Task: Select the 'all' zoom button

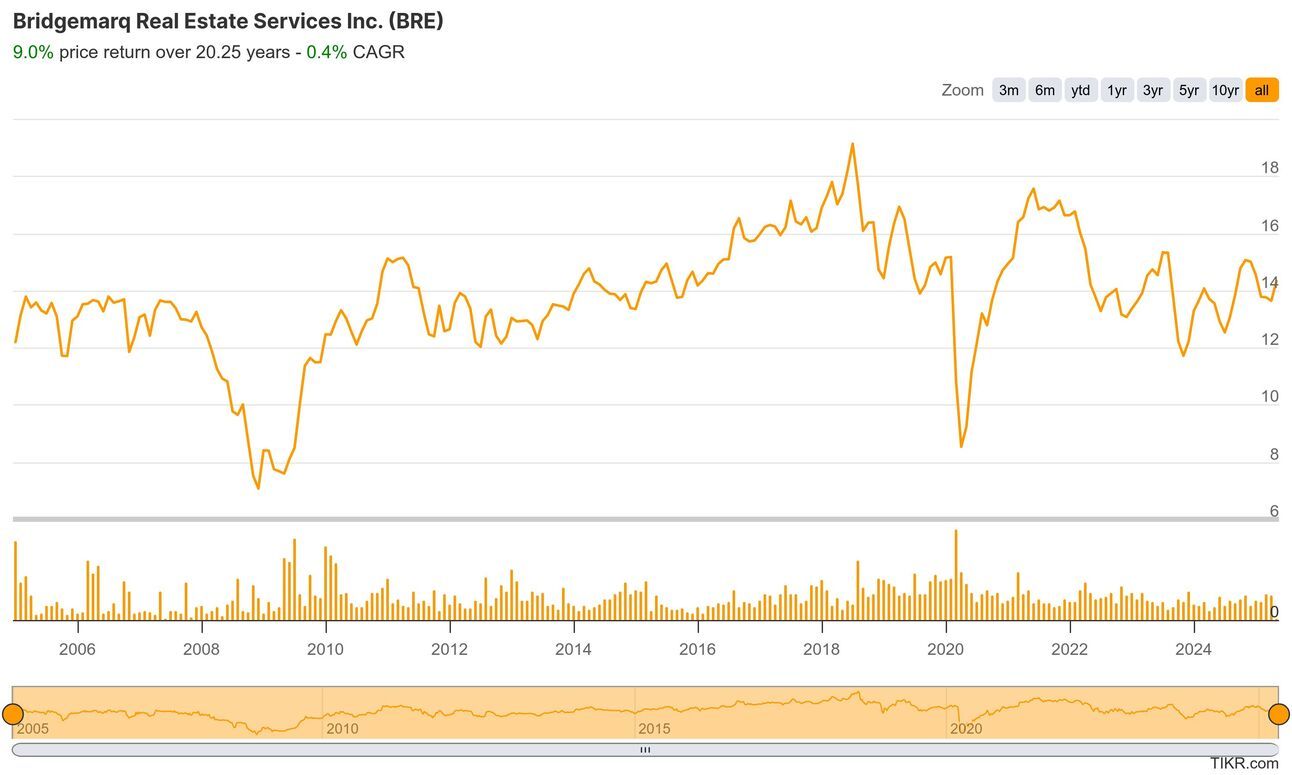Action: 1262,90
